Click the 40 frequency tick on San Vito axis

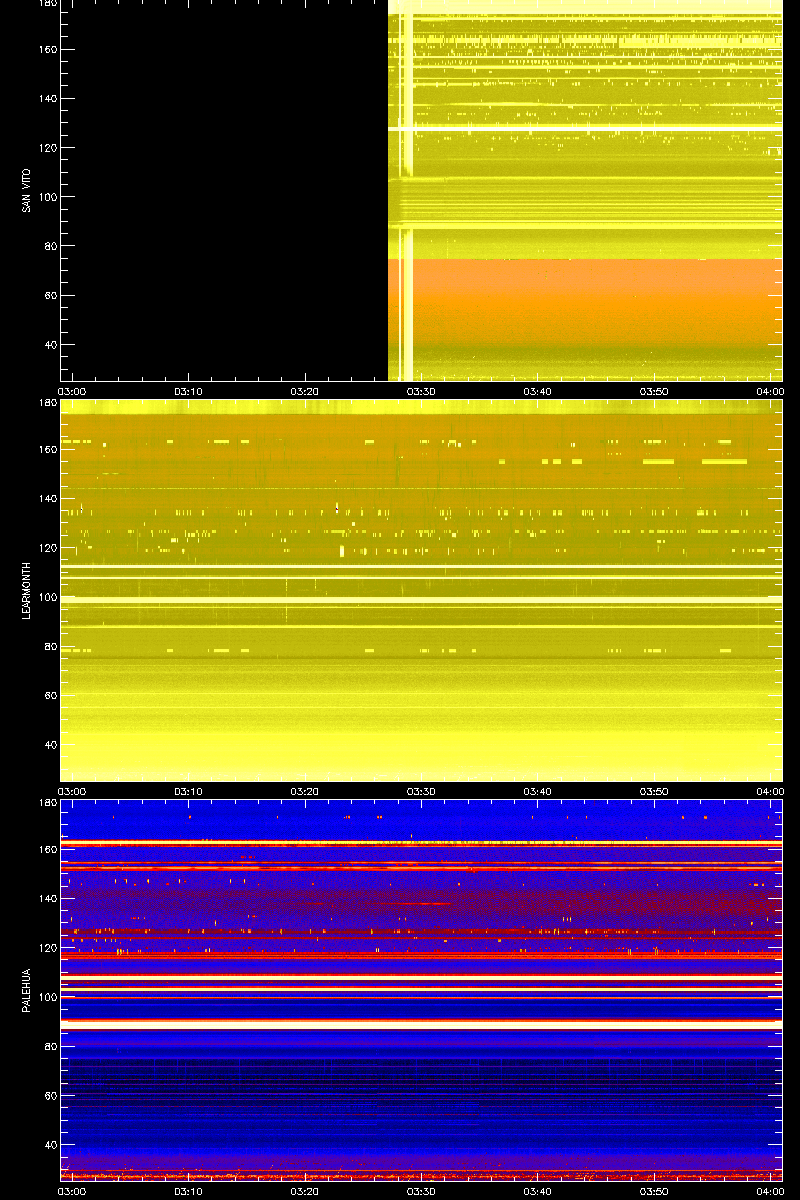50,345
